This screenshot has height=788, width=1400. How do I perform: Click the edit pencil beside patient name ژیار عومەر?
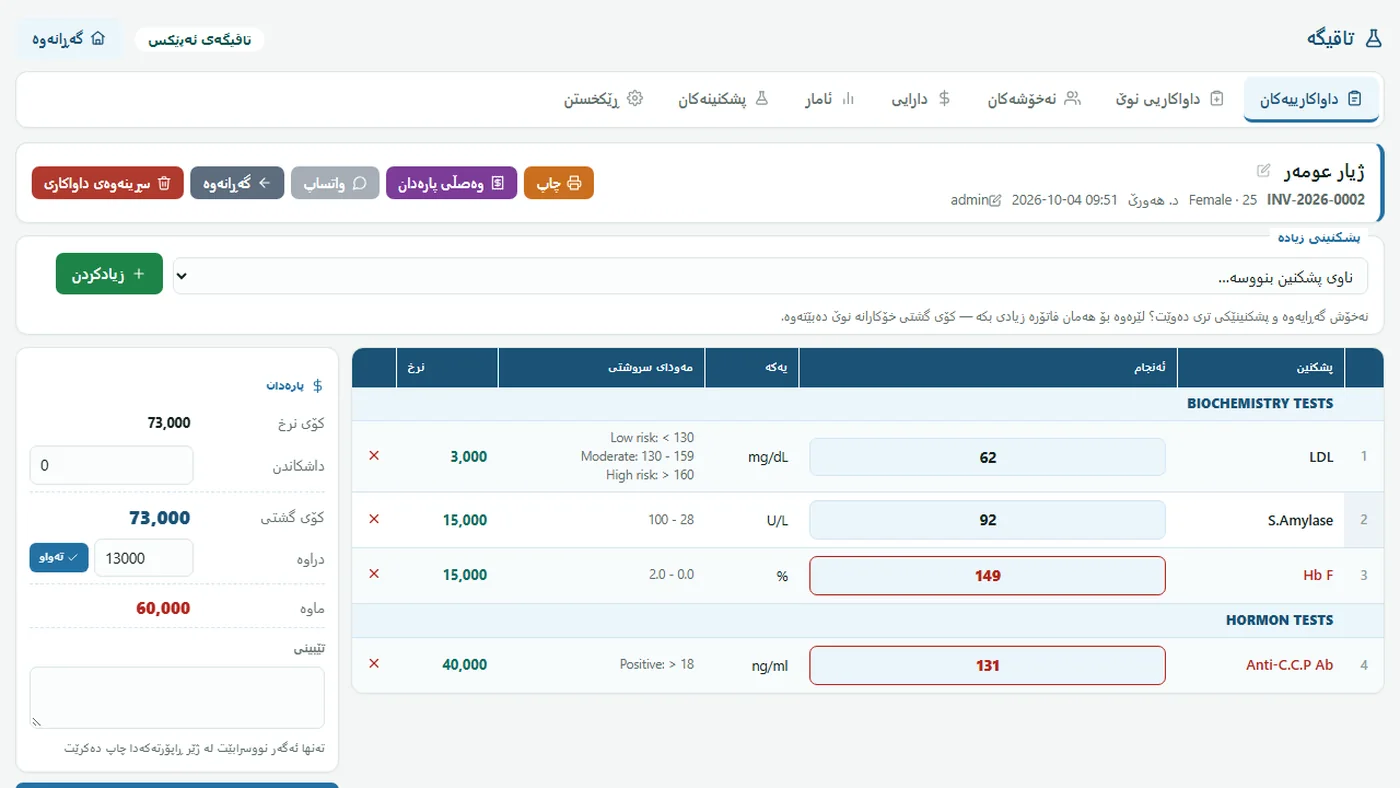coord(1264,170)
